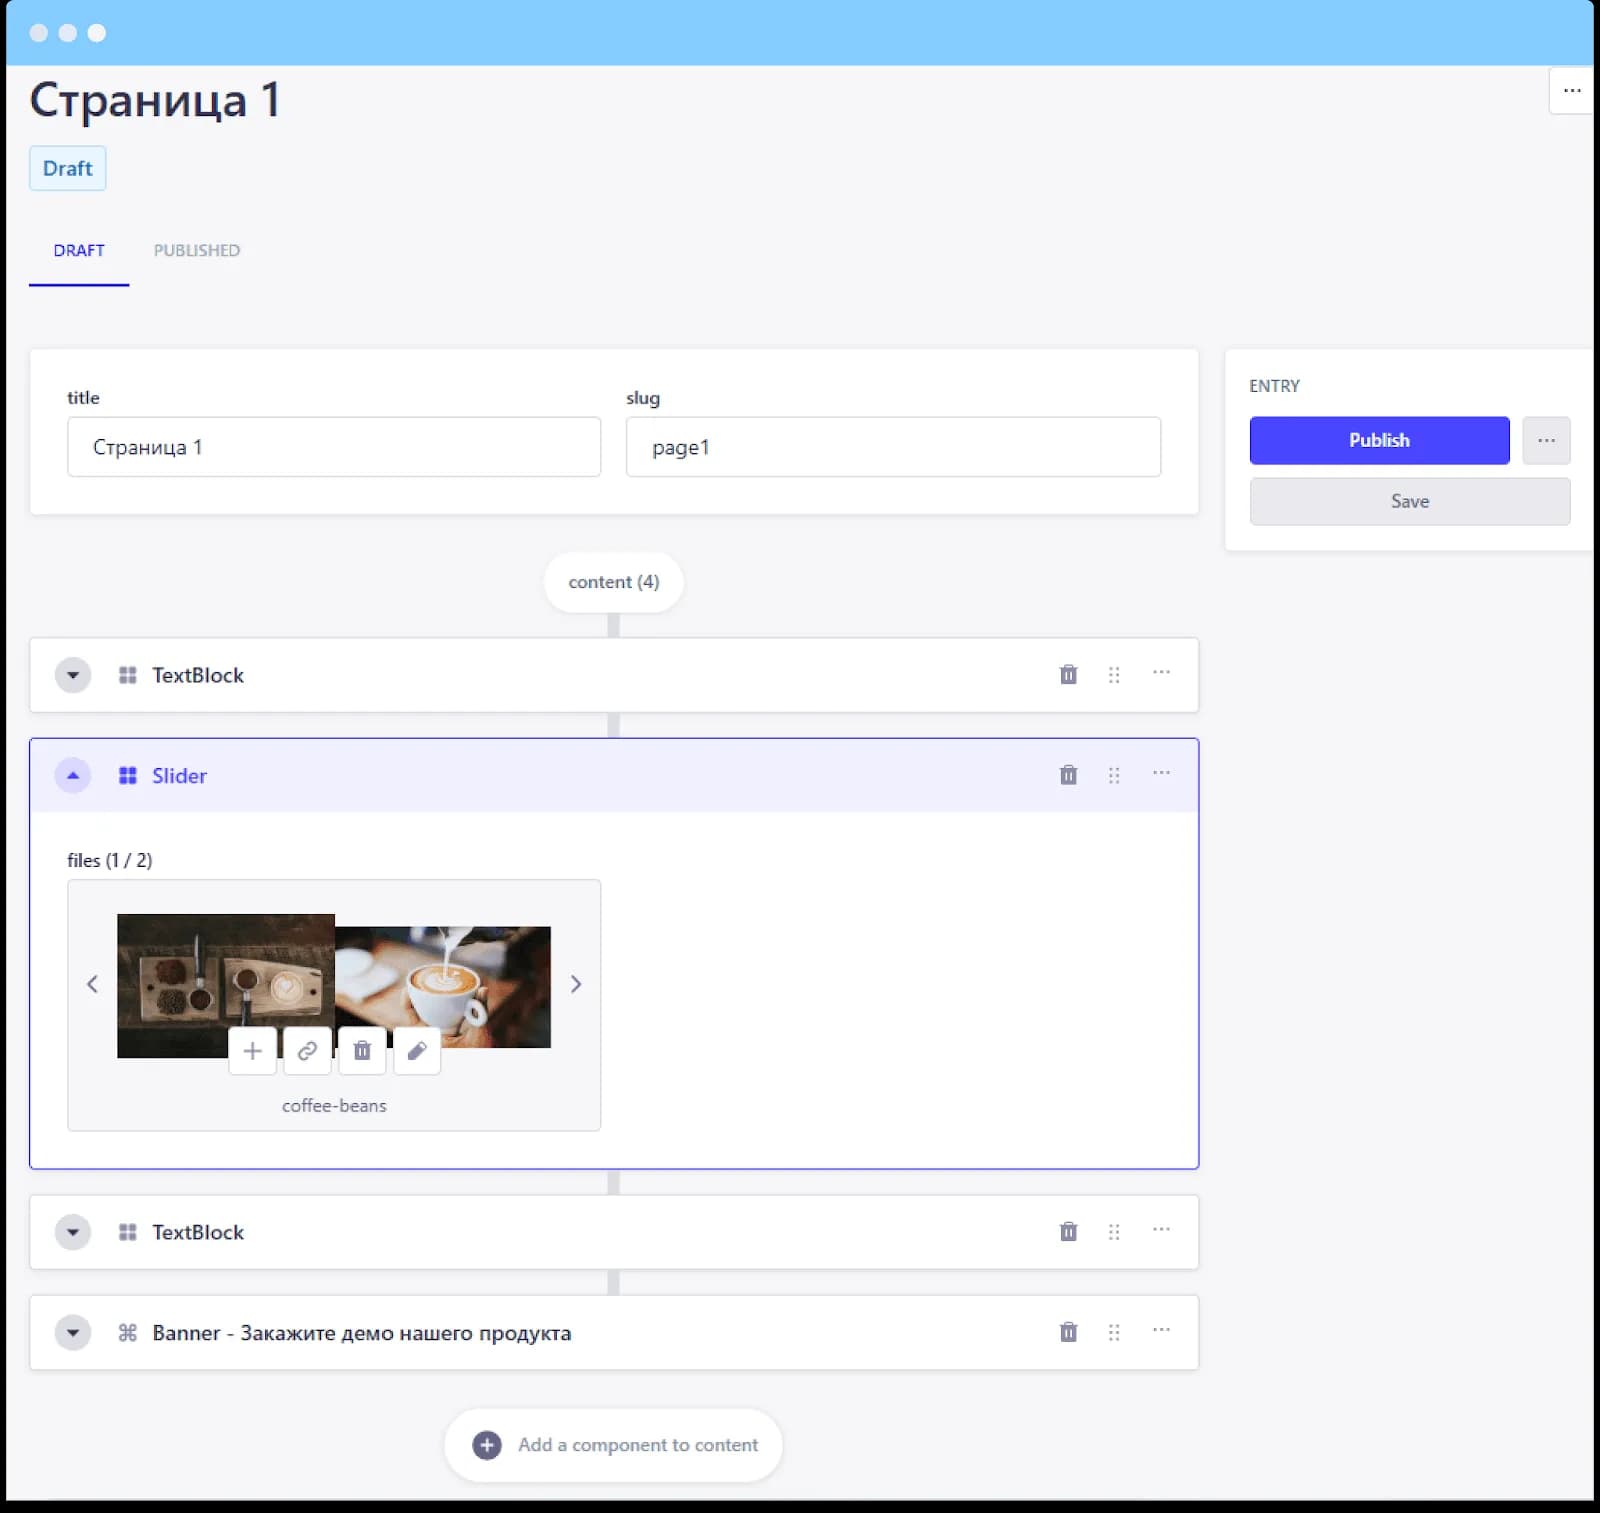
Task: Select the DRAFT tab
Action: (79, 250)
